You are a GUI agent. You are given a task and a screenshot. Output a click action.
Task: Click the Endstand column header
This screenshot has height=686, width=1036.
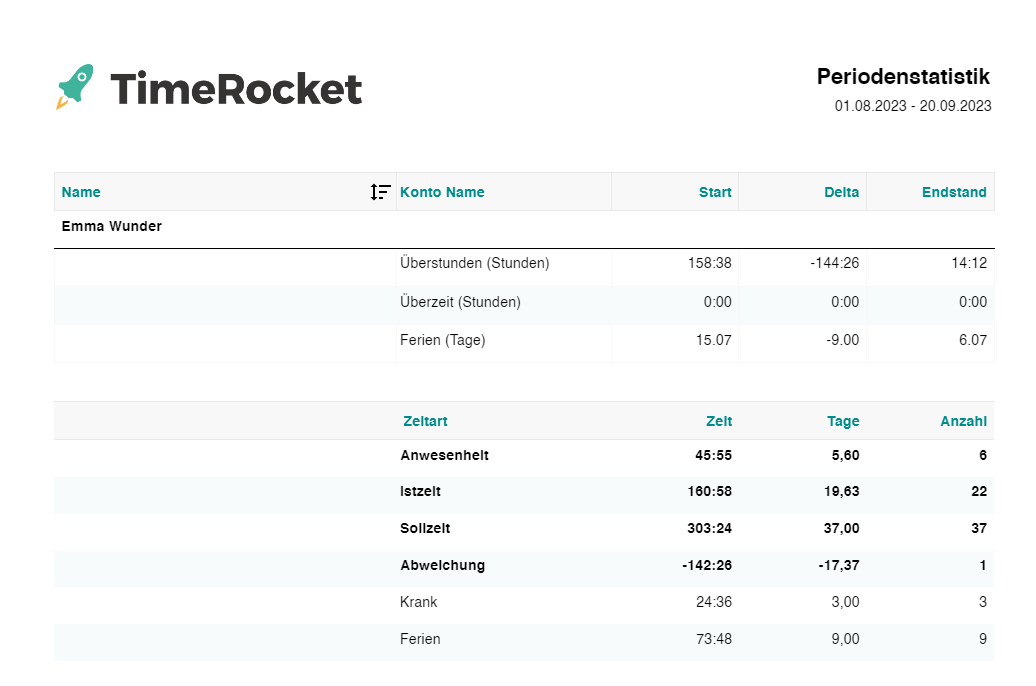(954, 192)
